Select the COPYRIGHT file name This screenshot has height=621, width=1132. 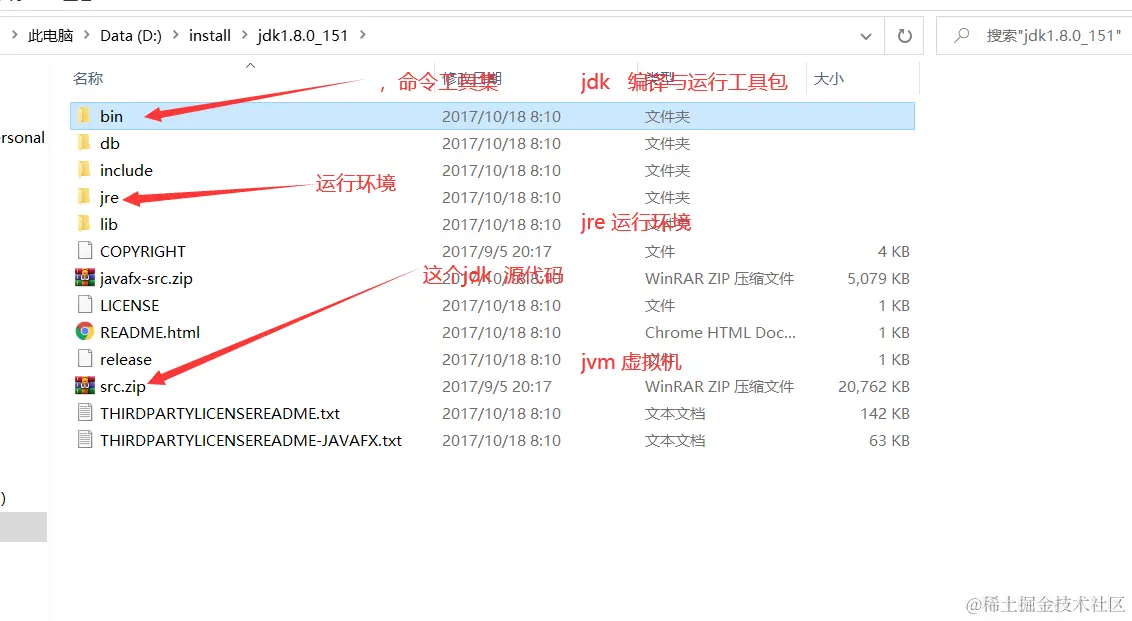142,251
